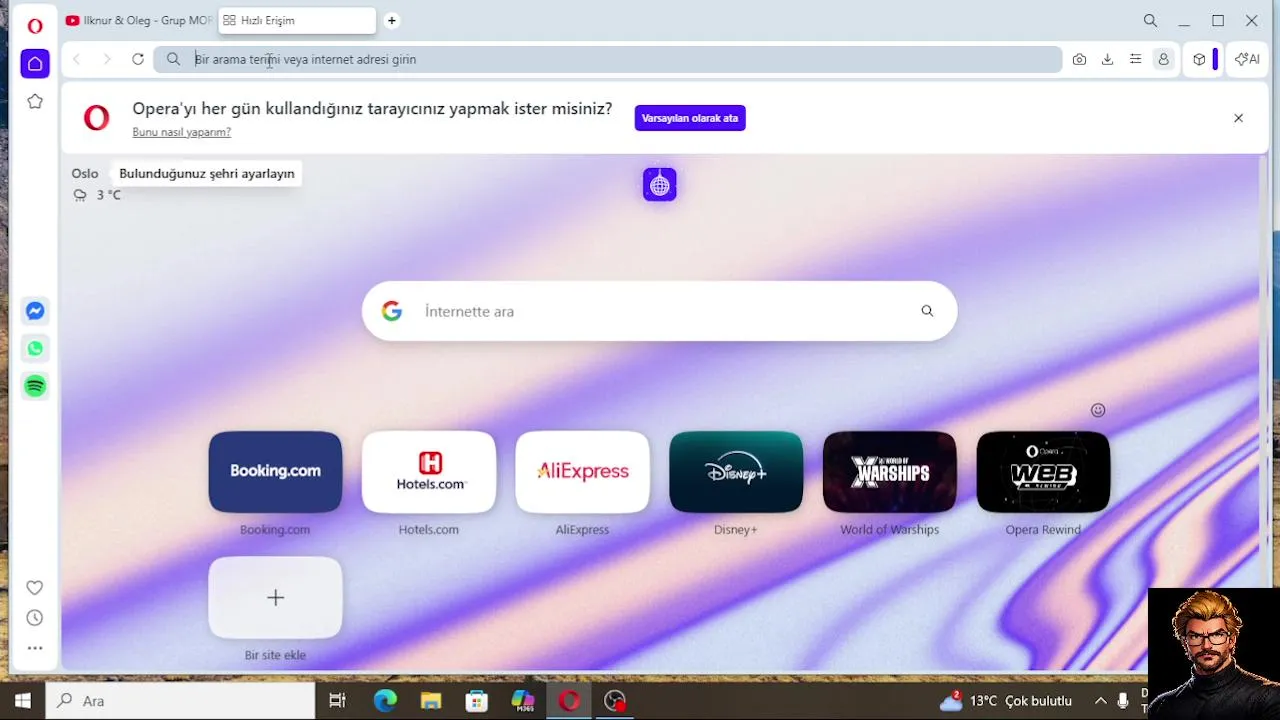
Task: Open the Hotels.com speed dial tile
Action: 429,472
